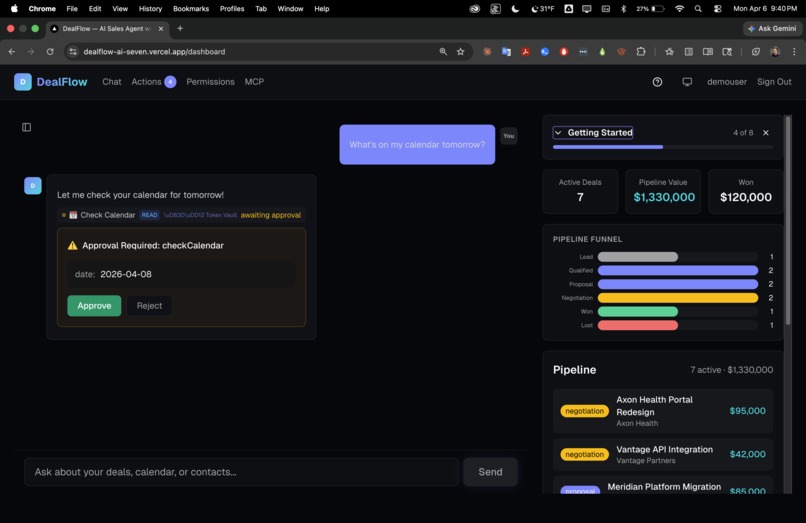Click the Ask Gemini button
The width and height of the screenshot is (806, 523).
(772, 29)
